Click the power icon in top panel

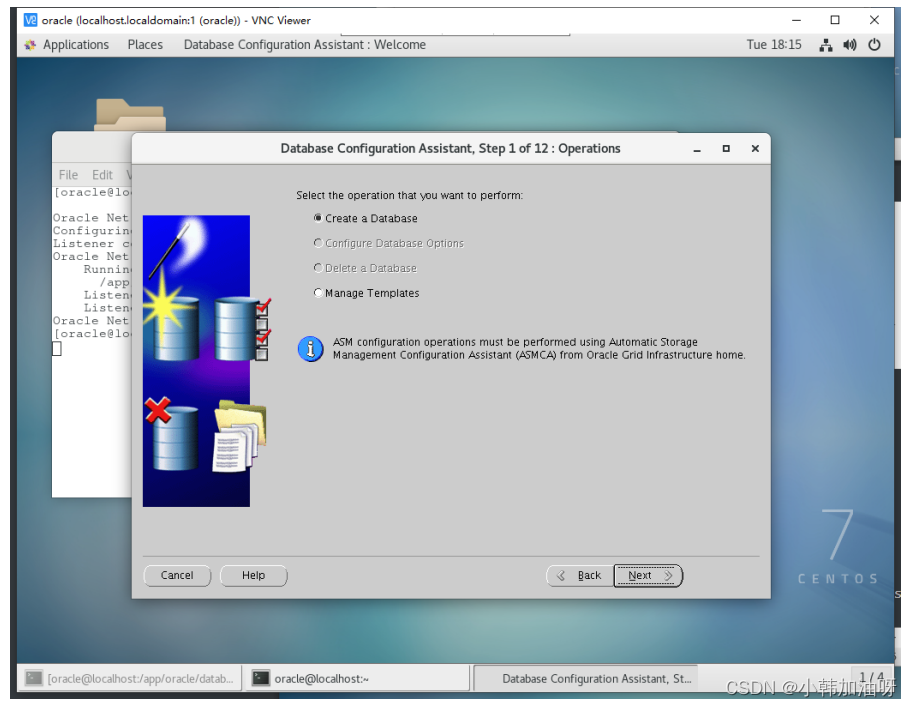pyautogui.click(x=875, y=45)
